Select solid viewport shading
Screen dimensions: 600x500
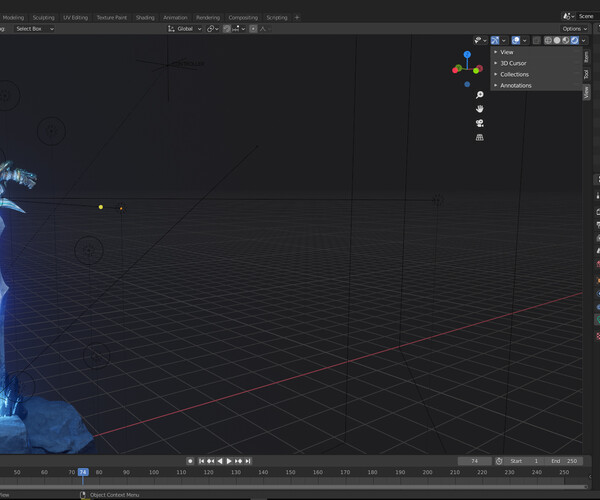[557, 40]
